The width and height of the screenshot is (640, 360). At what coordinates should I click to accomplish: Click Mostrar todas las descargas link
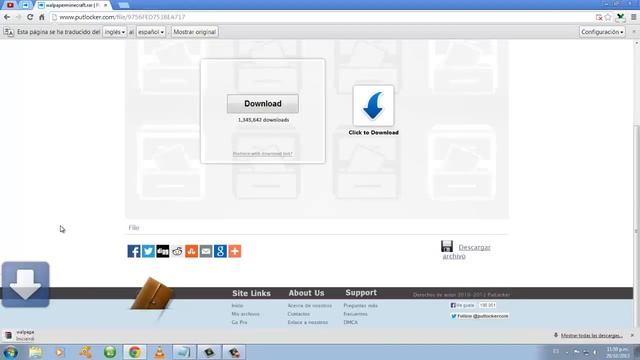tap(591, 336)
